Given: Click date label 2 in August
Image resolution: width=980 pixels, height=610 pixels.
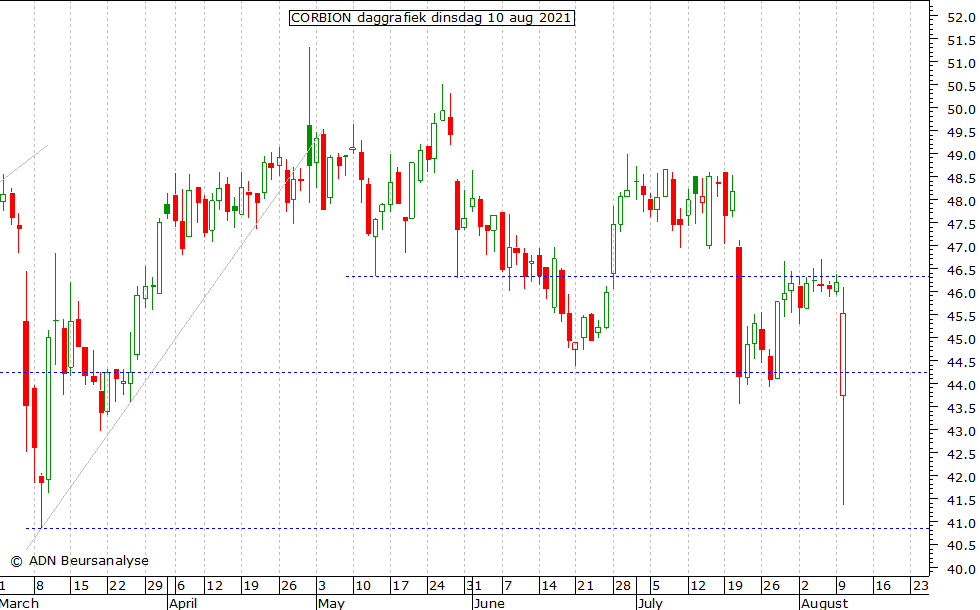Looking at the screenshot, I should 805,586.
